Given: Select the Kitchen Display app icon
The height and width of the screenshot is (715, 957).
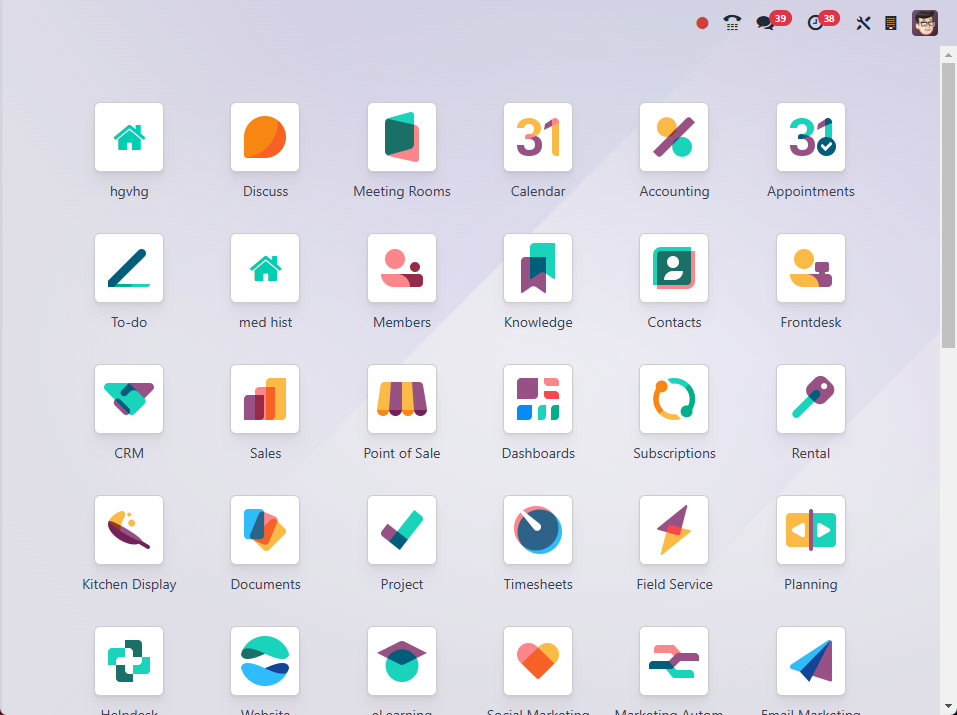Looking at the screenshot, I should coord(129,530).
